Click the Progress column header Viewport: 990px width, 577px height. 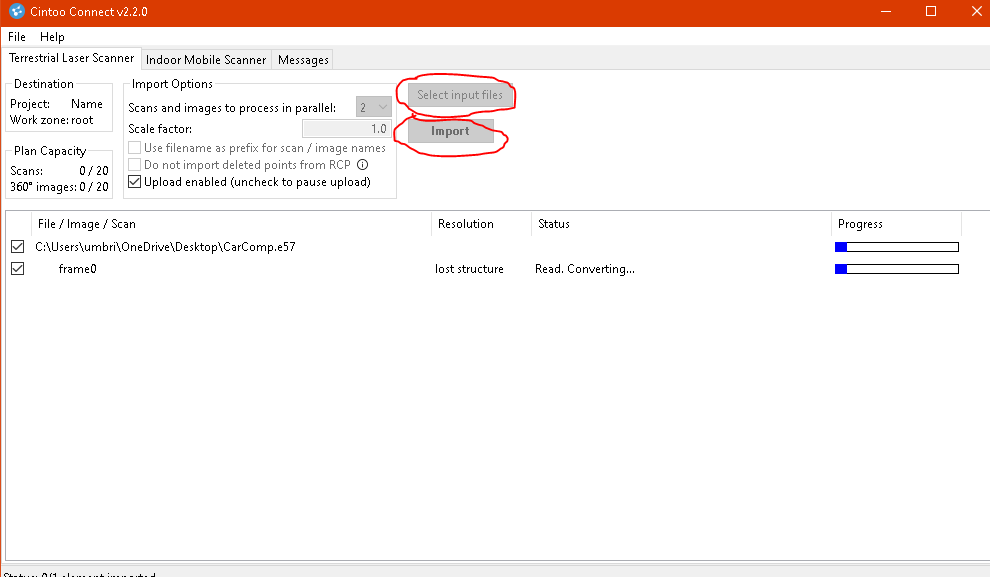point(897,224)
